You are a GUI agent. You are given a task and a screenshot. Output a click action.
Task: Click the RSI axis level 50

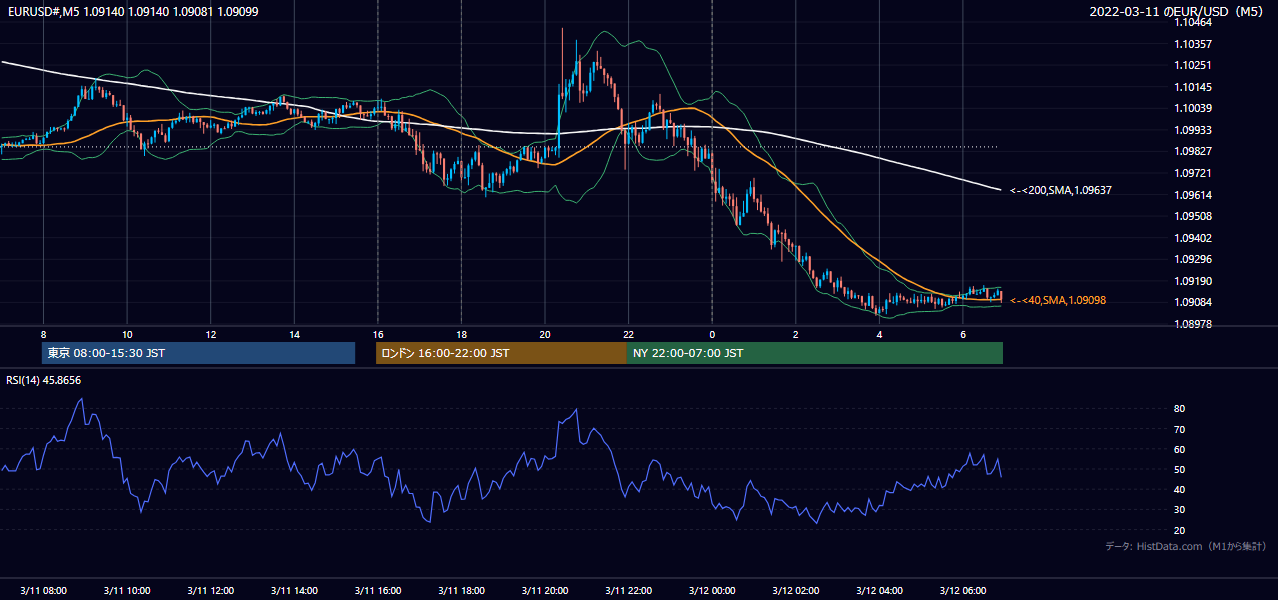1180,469
